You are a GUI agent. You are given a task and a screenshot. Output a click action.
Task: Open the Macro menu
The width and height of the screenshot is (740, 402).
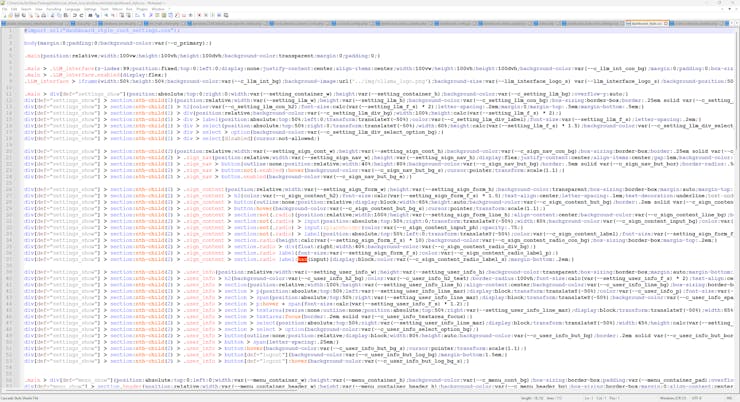click(x=117, y=9)
